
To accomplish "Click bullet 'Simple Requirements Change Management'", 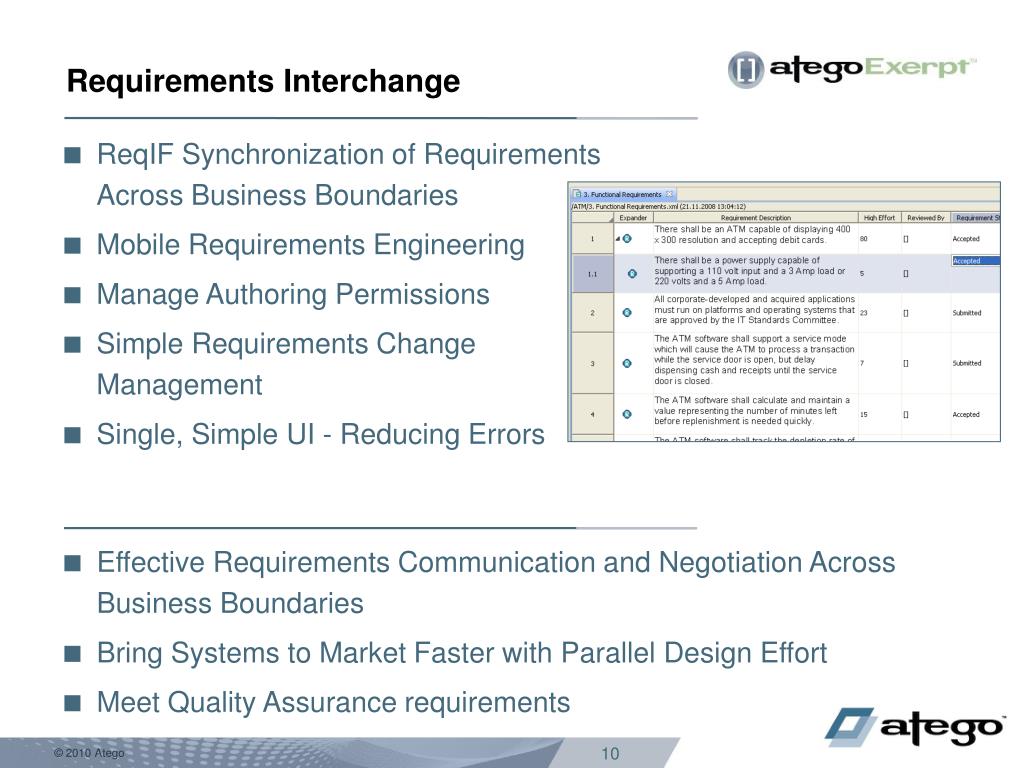I will coord(286,364).
